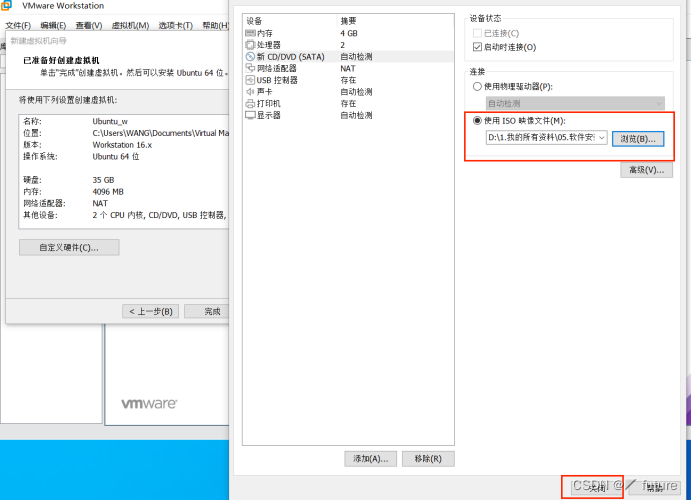Image resolution: width=692 pixels, height=500 pixels.
Task: Open the 选项卡(T) menu
Action: 176,25
